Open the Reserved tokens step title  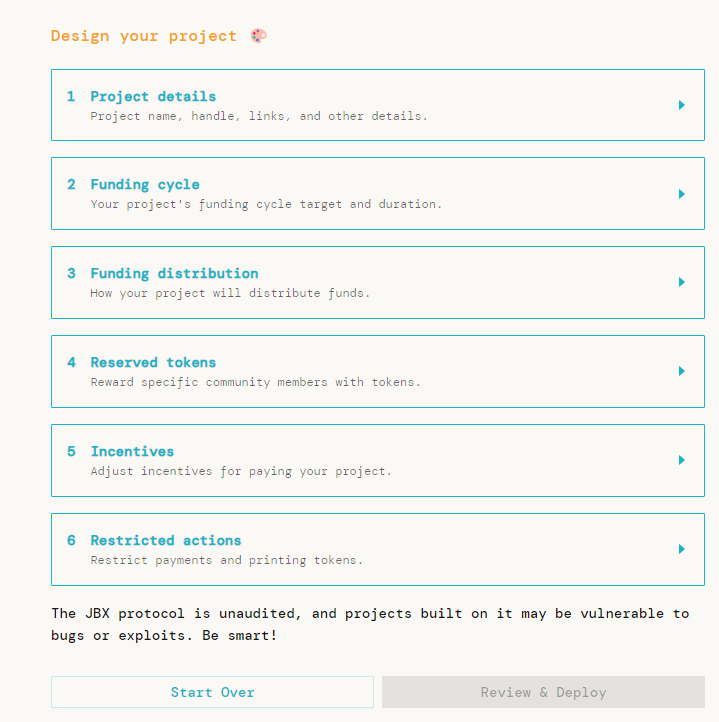click(153, 362)
